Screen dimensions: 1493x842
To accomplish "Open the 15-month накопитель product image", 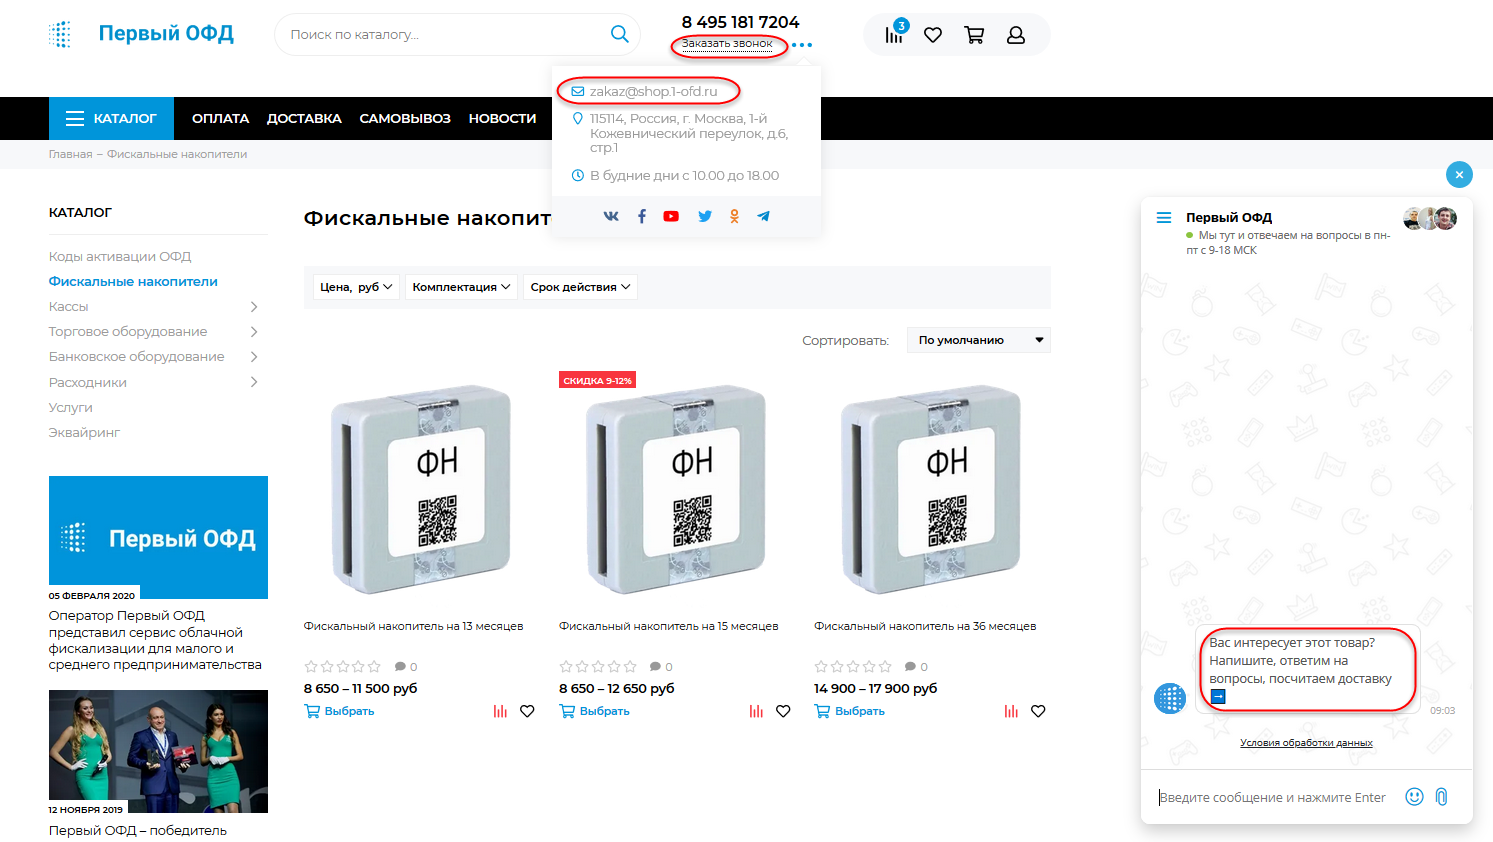I will (675, 489).
